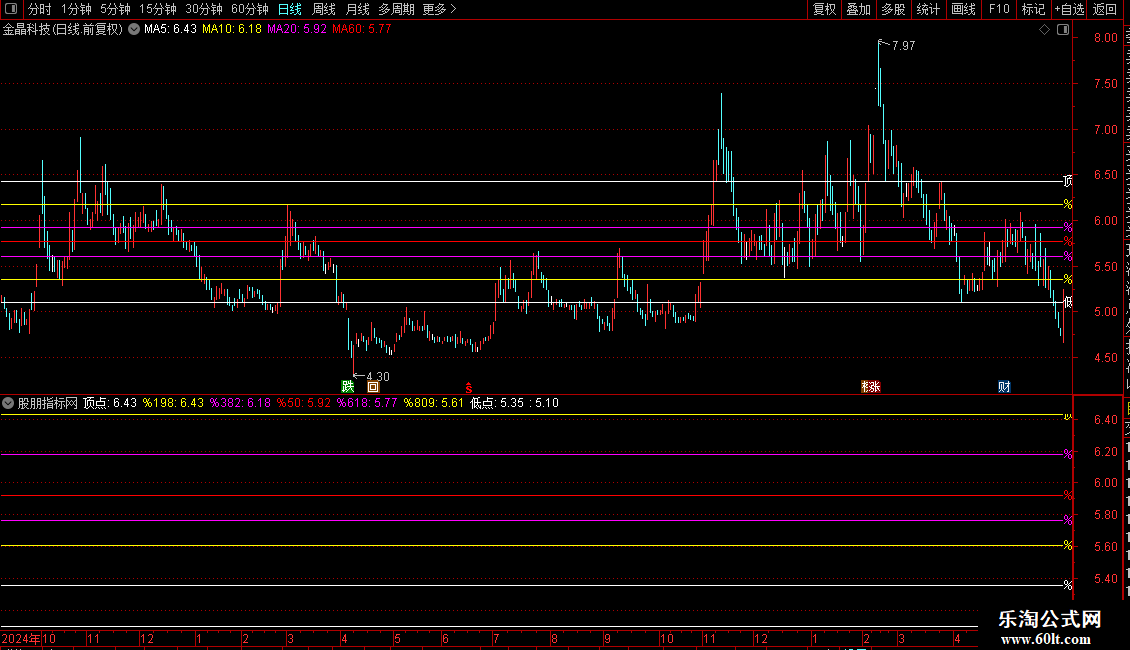Expand the 更多 periods menu

click(x=440, y=9)
